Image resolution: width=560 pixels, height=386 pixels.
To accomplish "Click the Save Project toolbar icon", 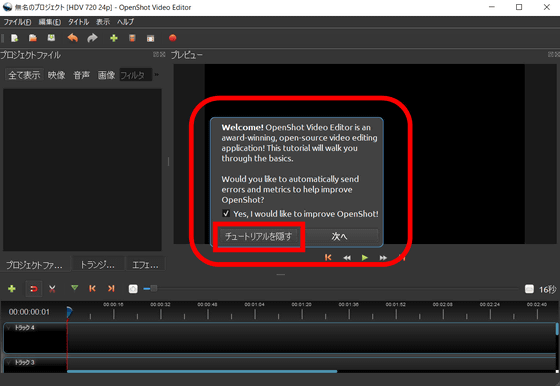I will click(51, 38).
